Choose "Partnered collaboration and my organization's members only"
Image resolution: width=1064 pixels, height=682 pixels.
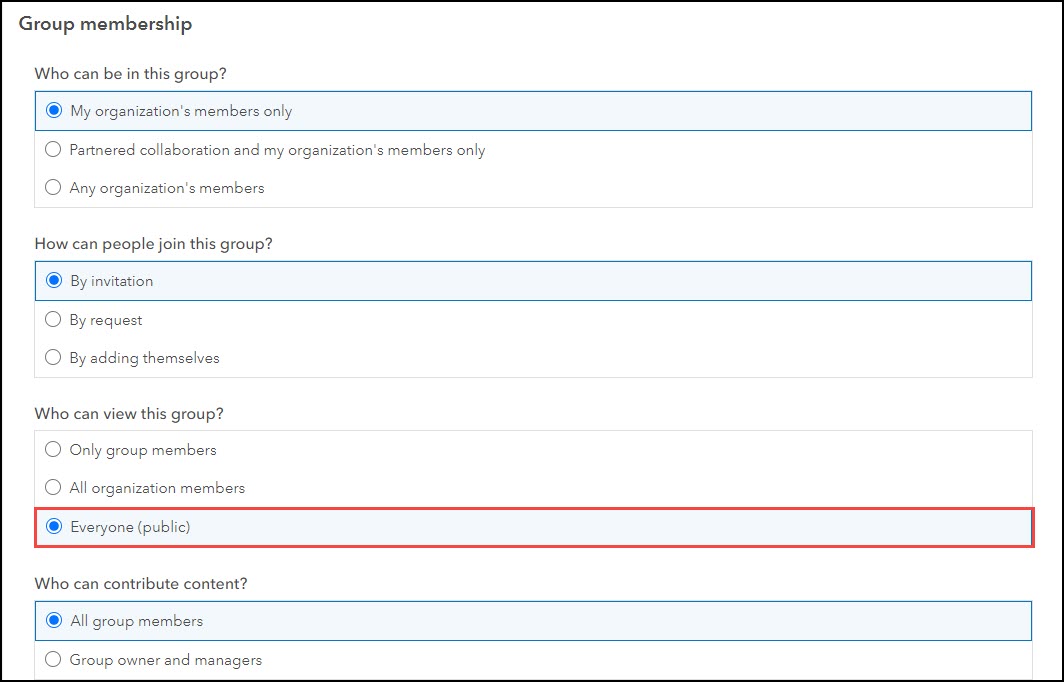point(54,150)
